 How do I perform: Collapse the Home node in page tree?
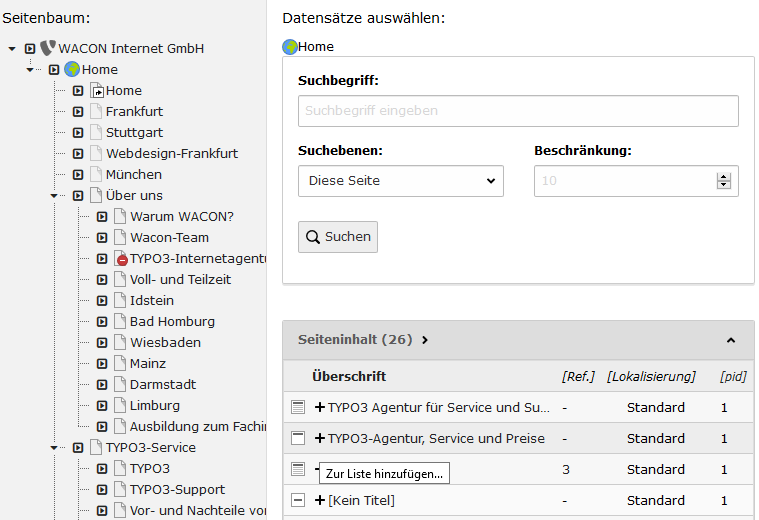click(x=30, y=70)
